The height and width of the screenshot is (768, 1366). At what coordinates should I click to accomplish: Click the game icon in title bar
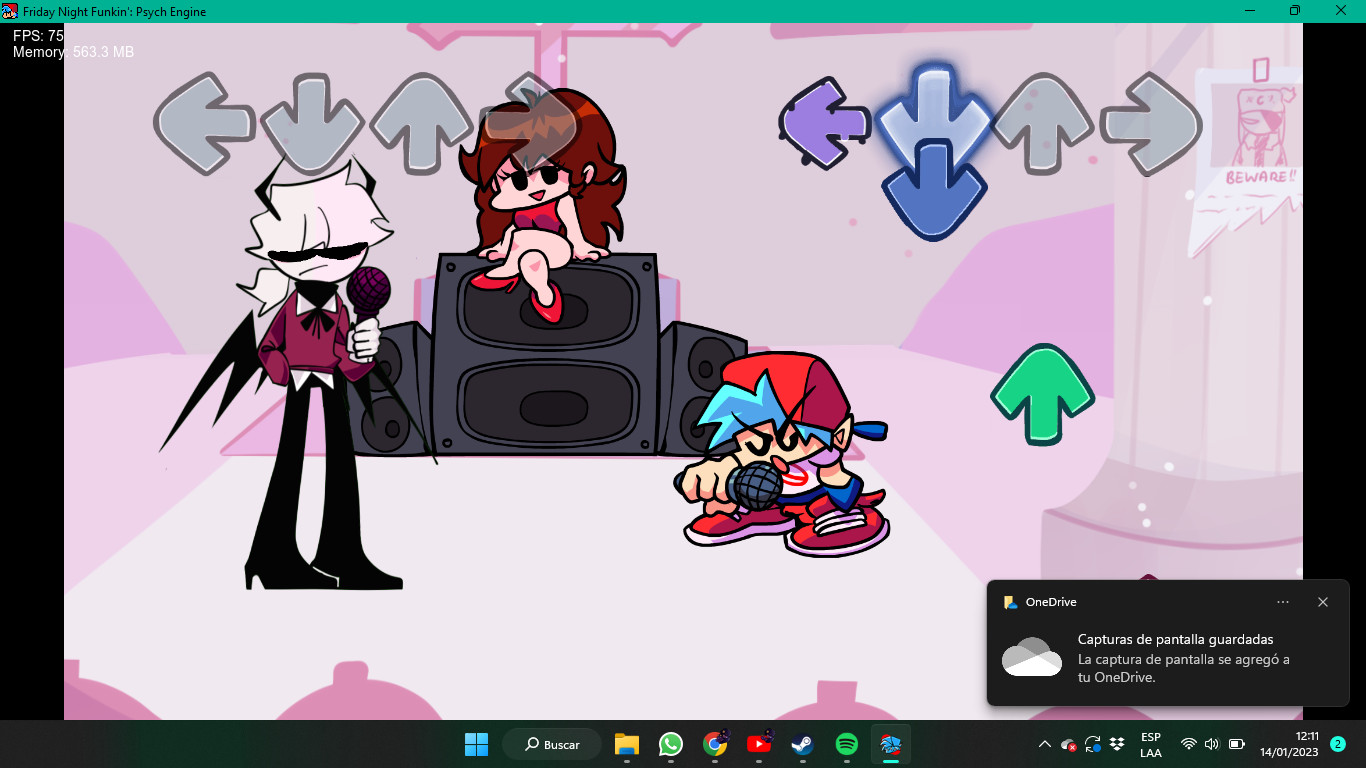coord(9,10)
